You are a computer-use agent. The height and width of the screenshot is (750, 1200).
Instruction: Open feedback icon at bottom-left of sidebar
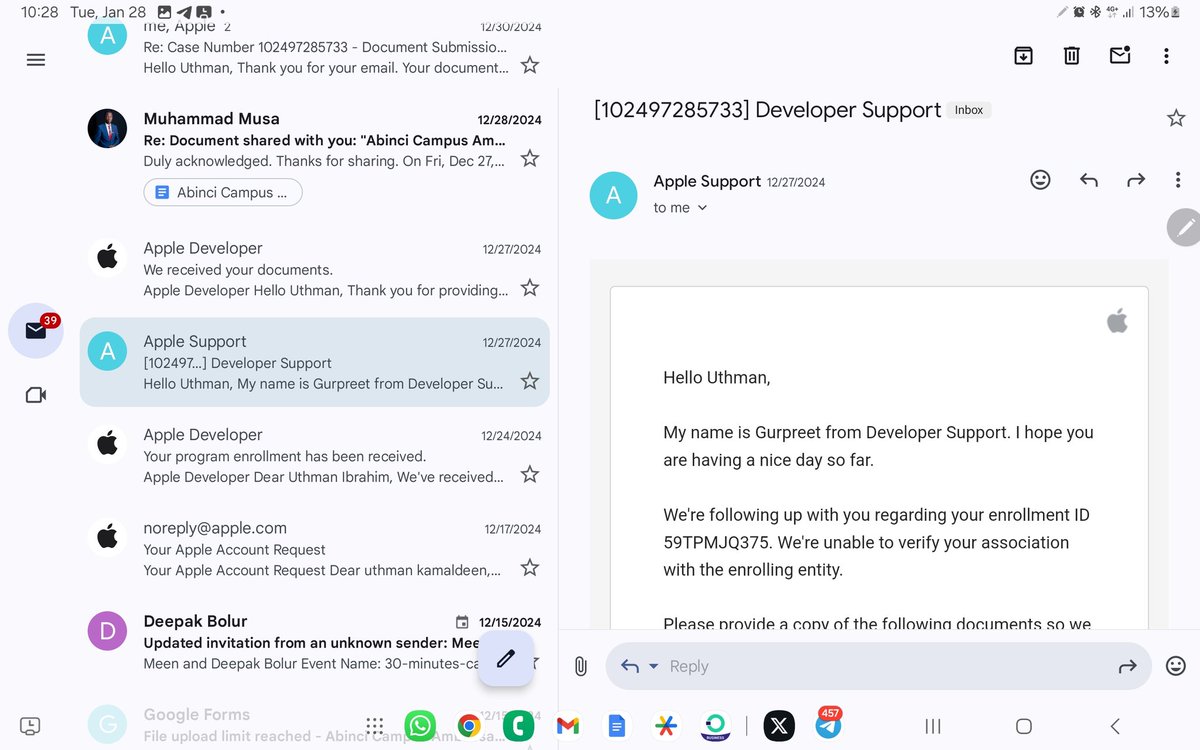(30, 725)
